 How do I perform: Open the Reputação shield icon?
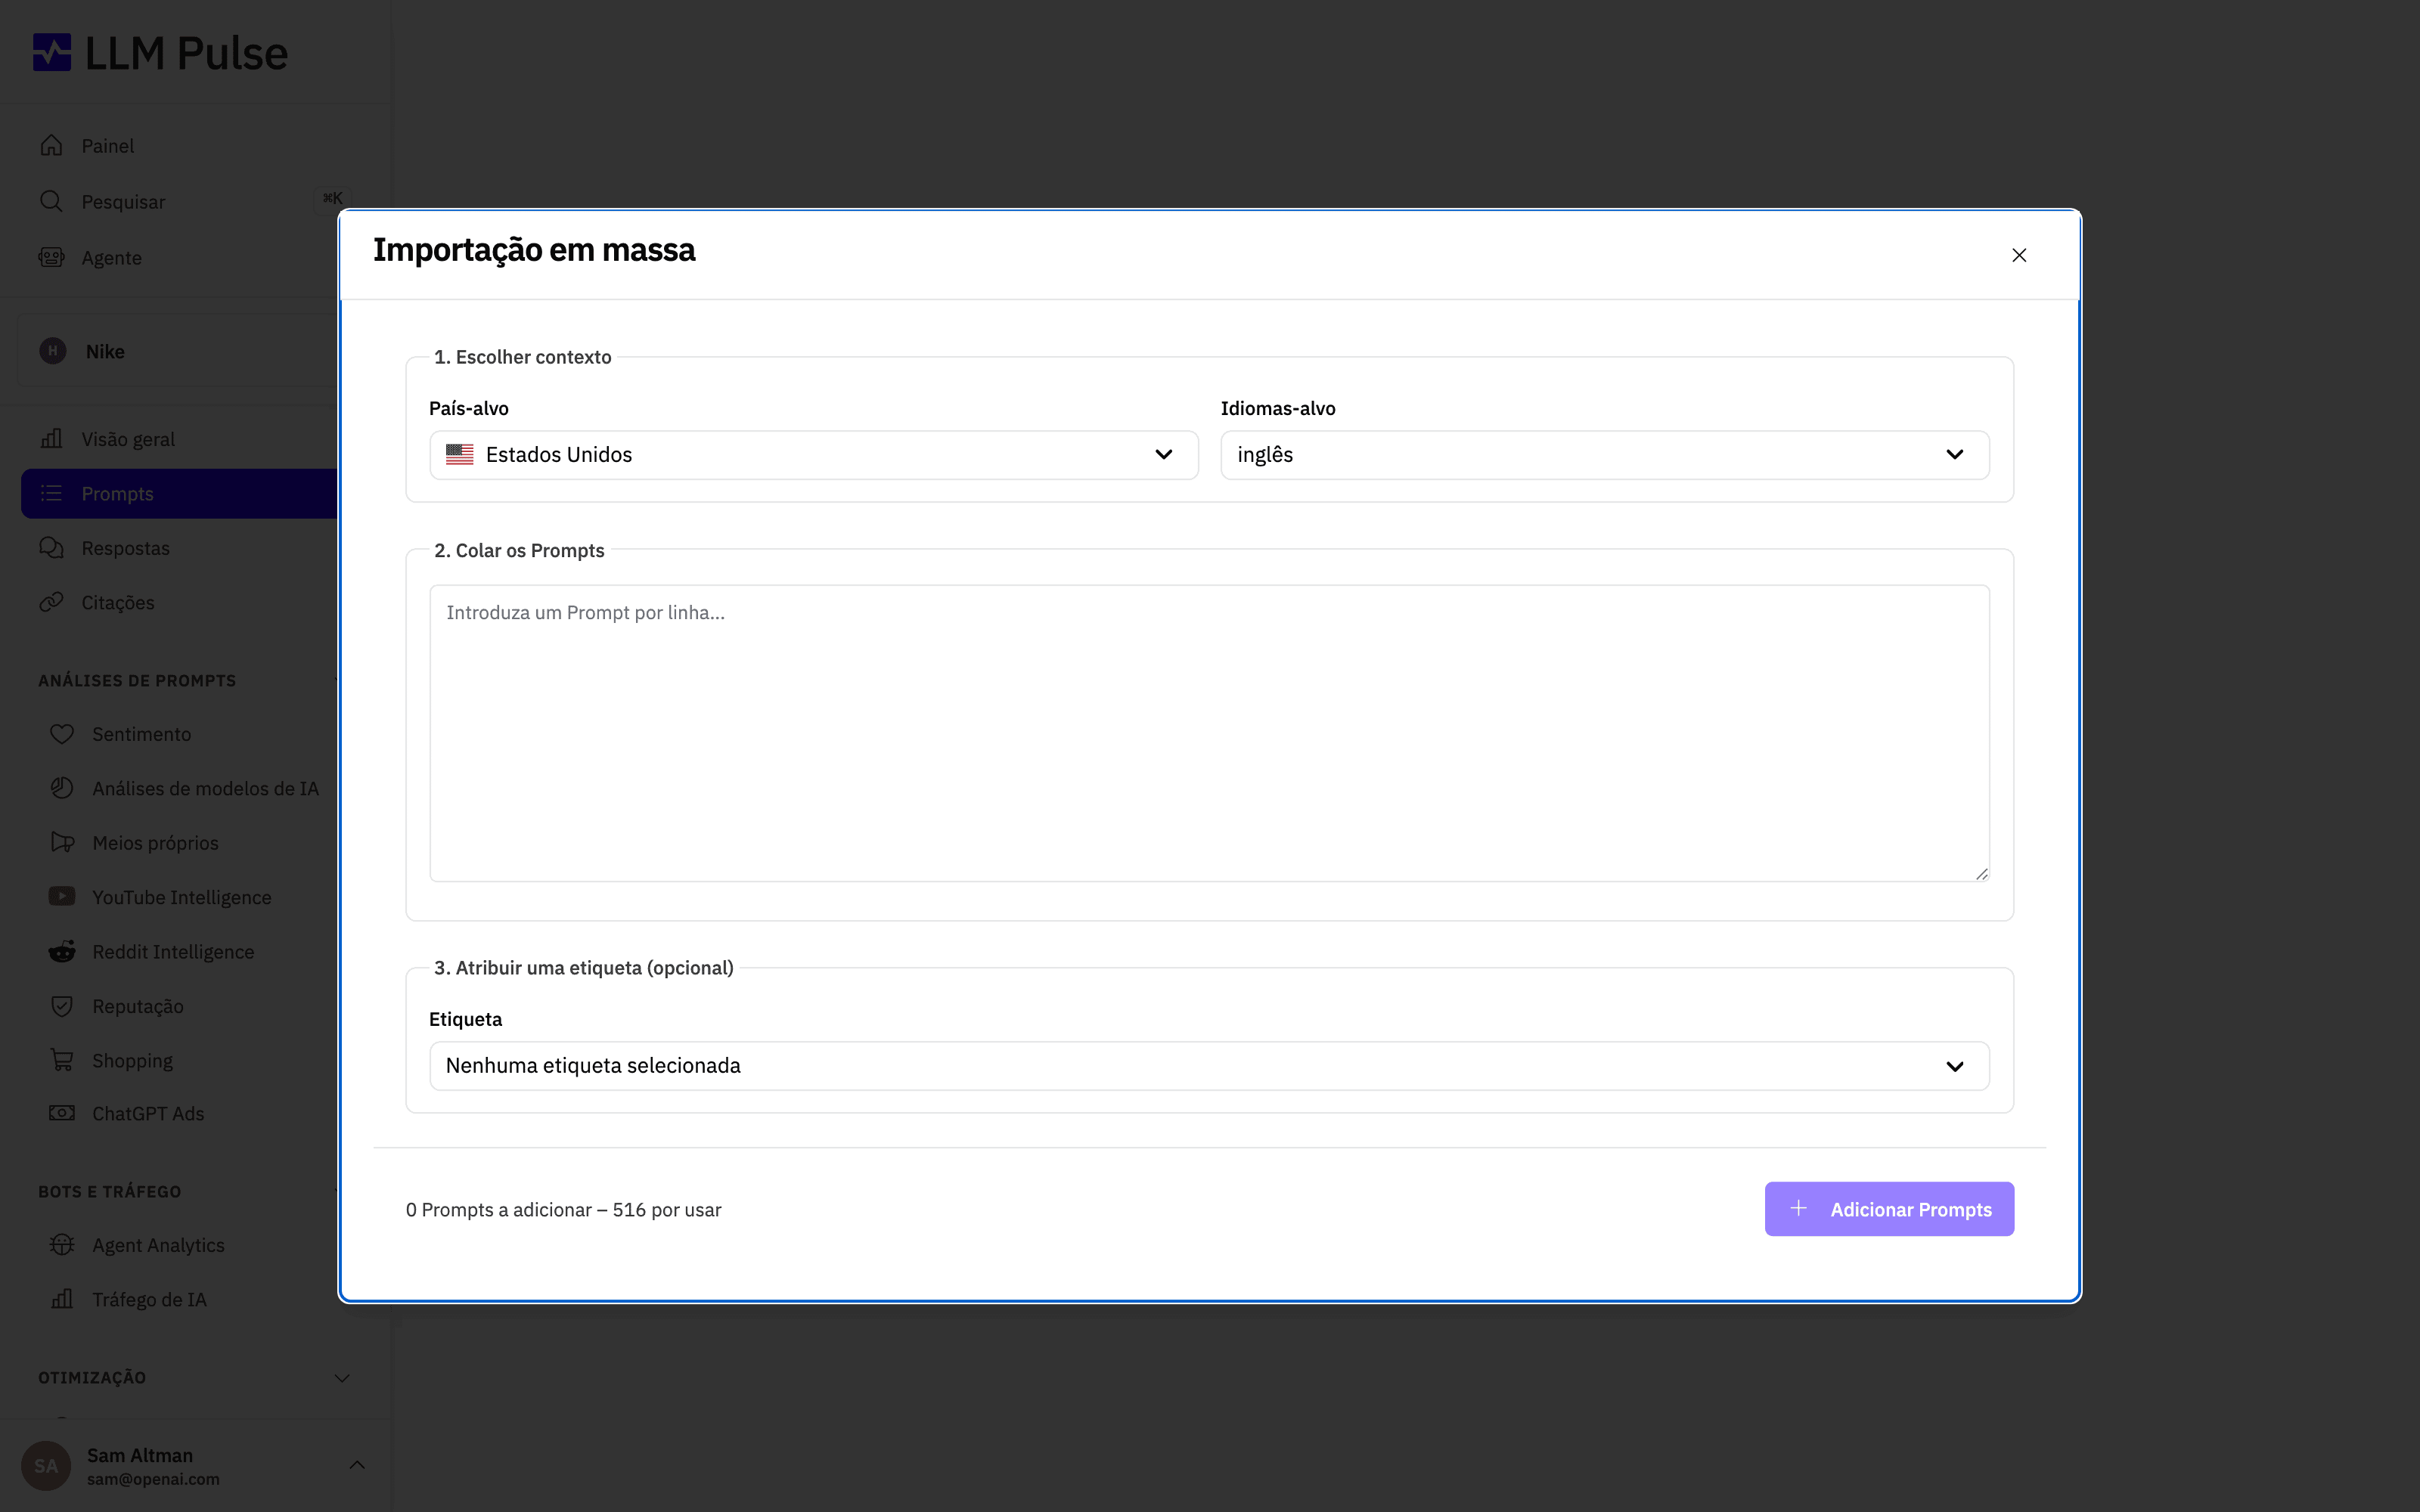point(62,1006)
